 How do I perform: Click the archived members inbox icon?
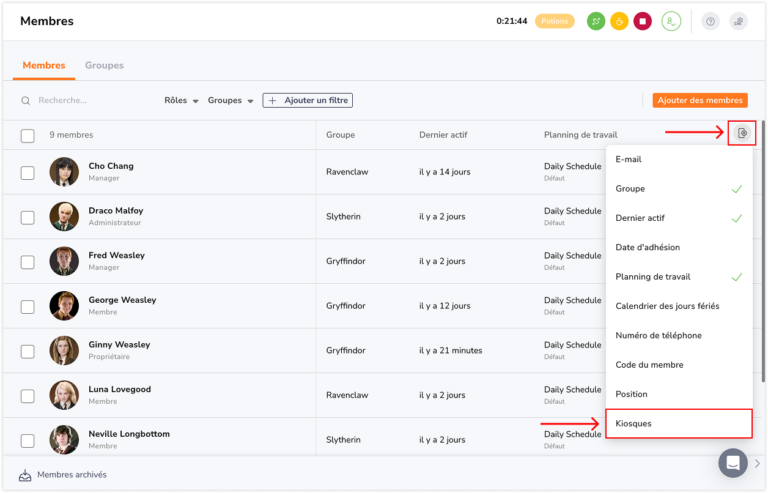25,475
